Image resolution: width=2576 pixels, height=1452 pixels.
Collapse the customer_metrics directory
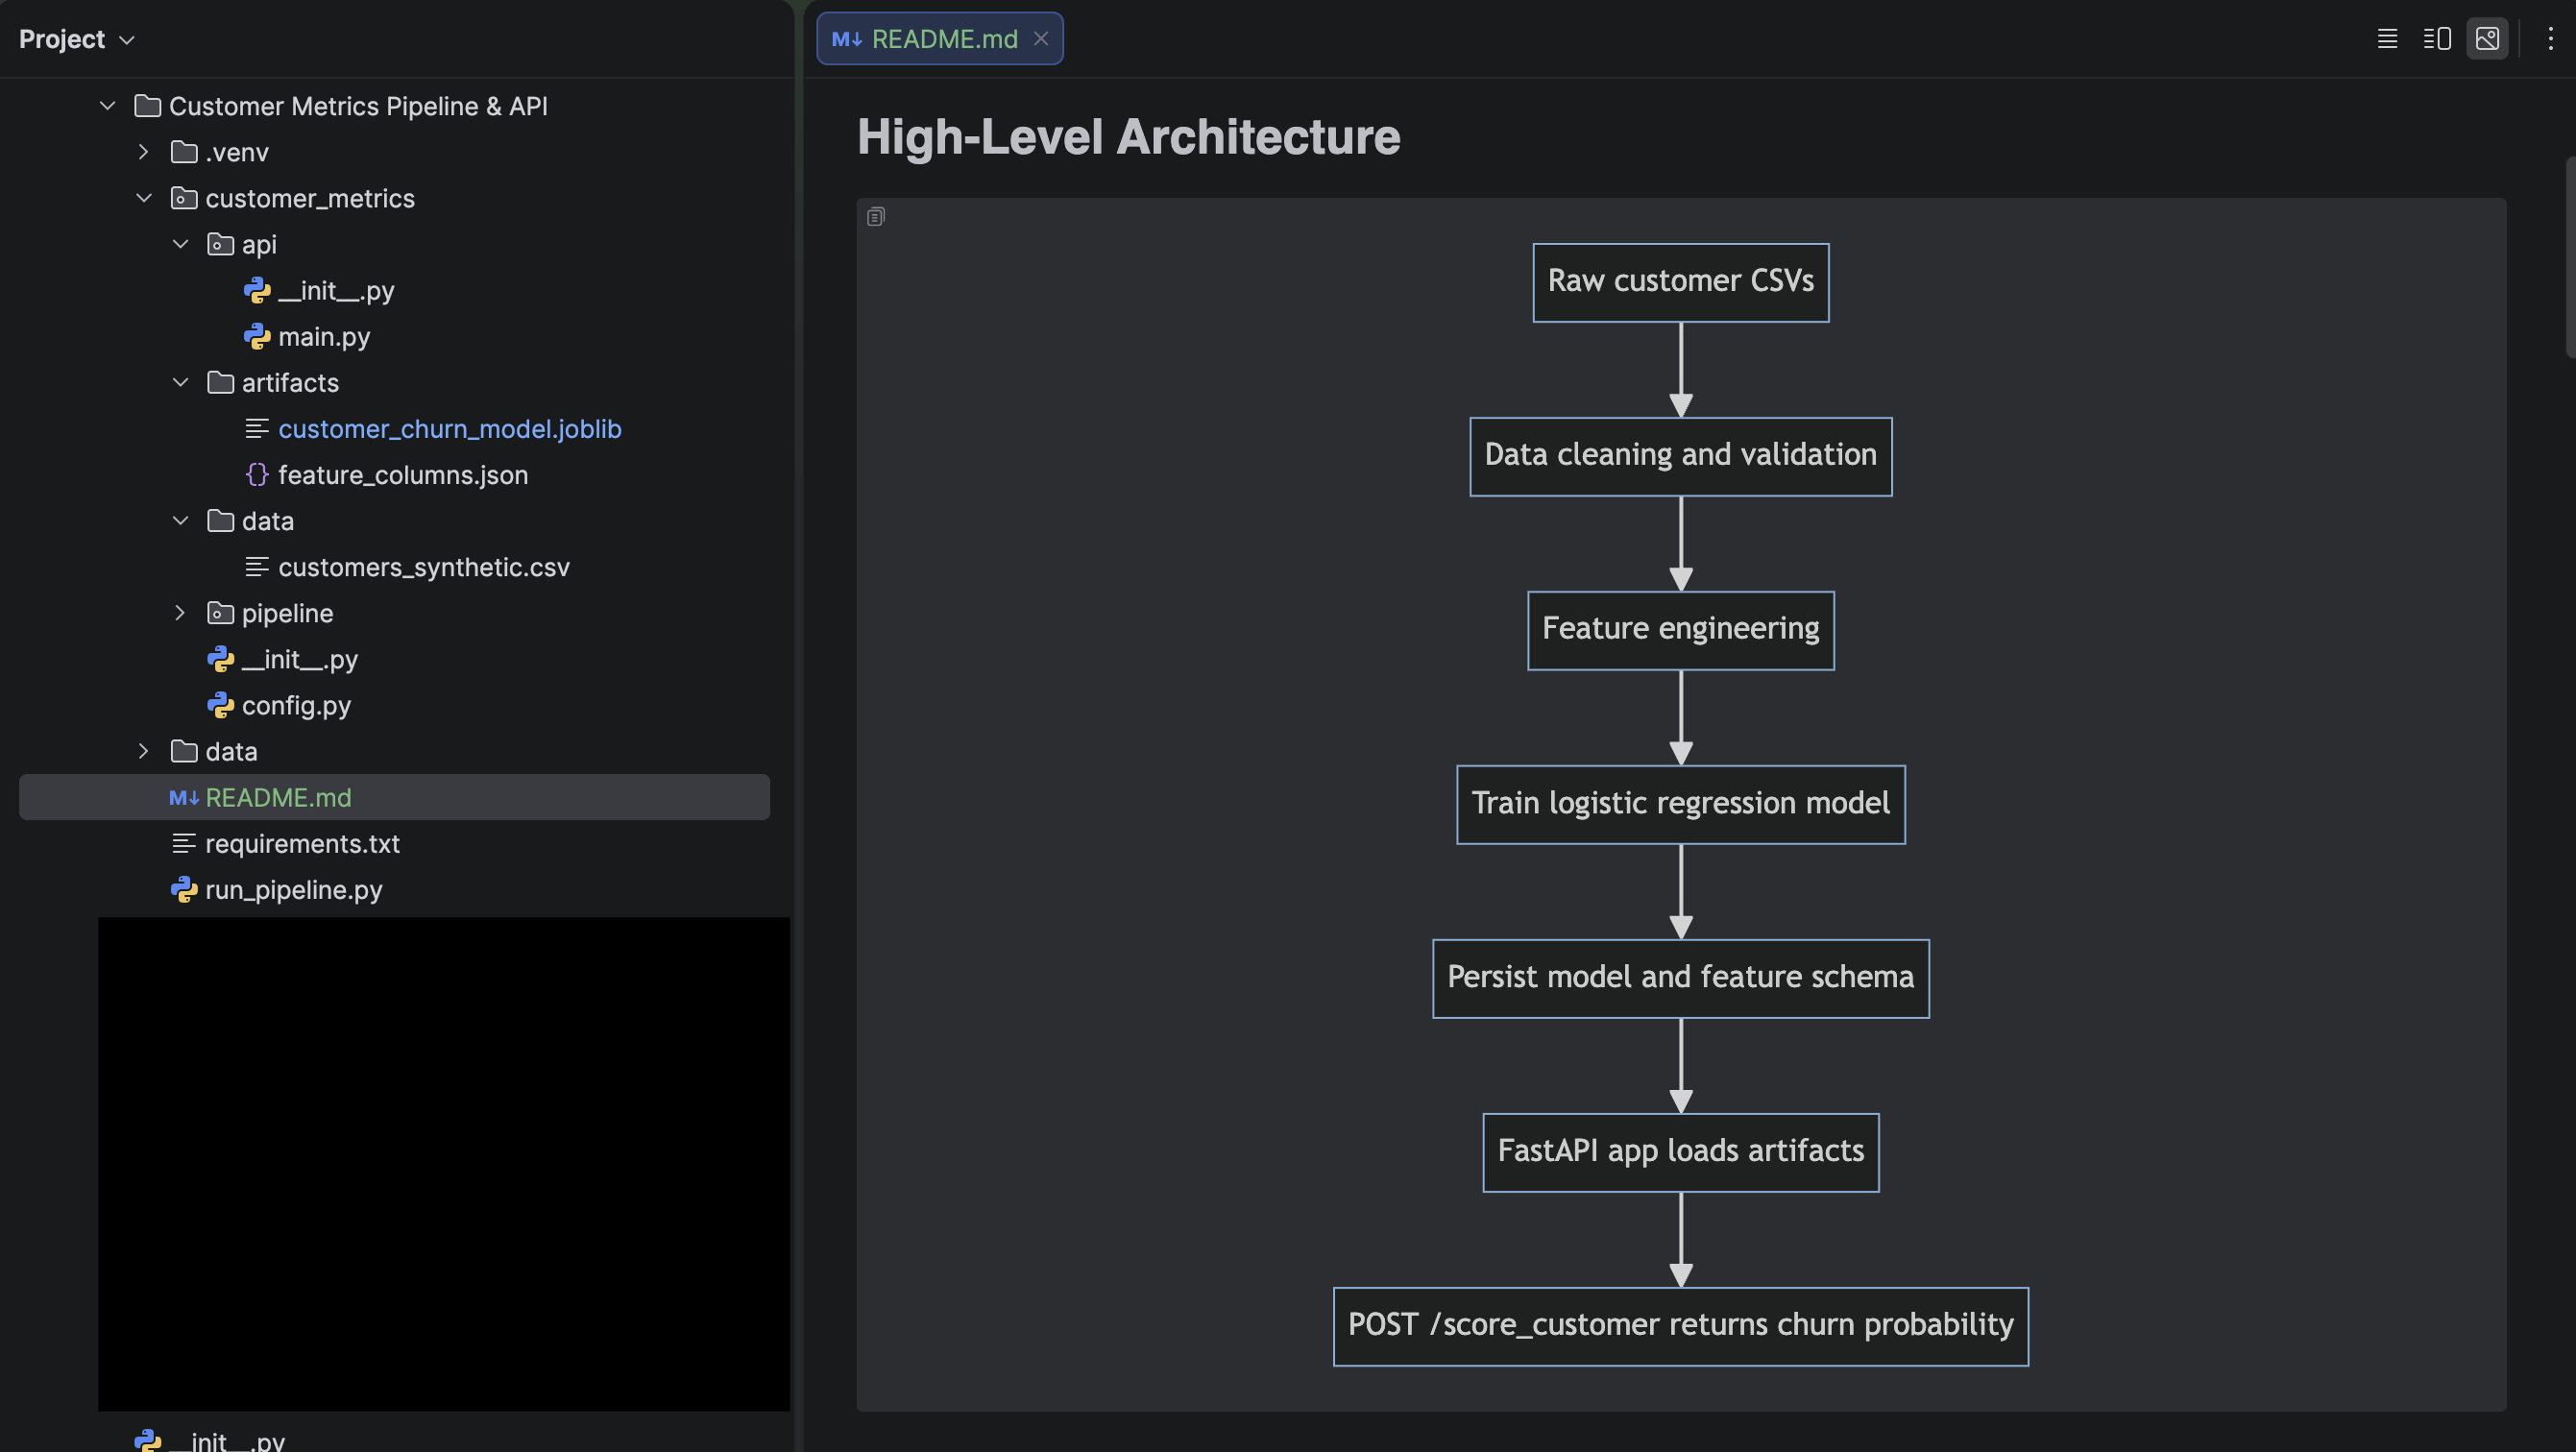point(144,198)
